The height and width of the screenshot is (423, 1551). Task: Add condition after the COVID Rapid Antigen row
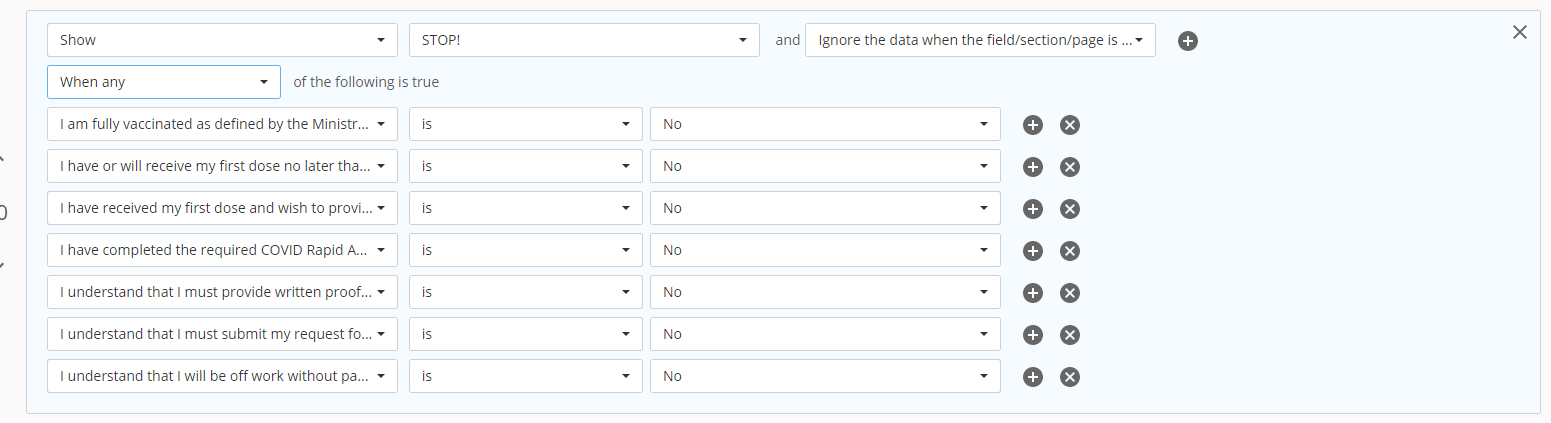[x=1033, y=251]
